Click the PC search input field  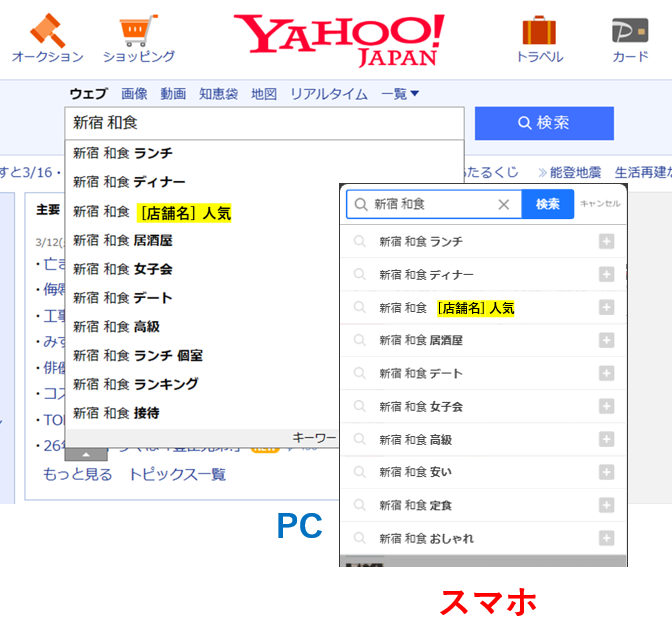click(x=264, y=123)
